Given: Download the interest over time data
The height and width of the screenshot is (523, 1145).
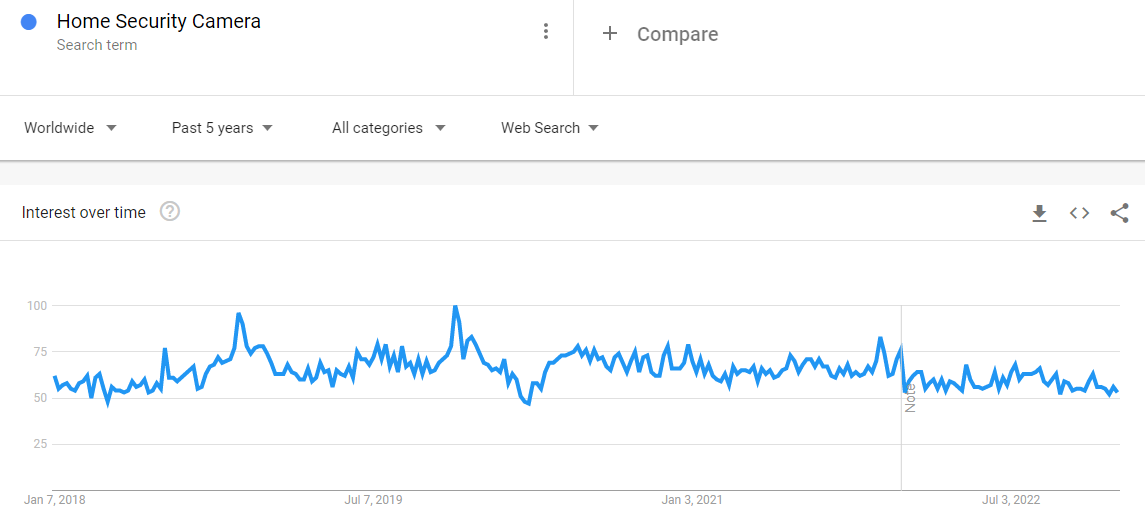Looking at the screenshot, I should [1039, 213].
